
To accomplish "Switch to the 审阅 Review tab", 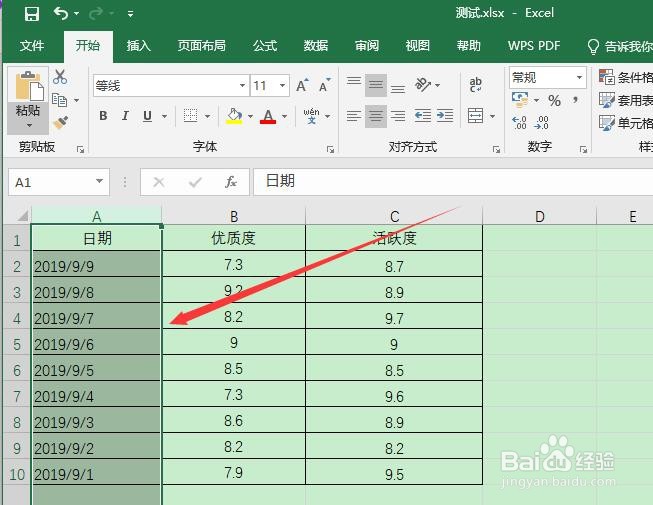I will coord(366,45).
